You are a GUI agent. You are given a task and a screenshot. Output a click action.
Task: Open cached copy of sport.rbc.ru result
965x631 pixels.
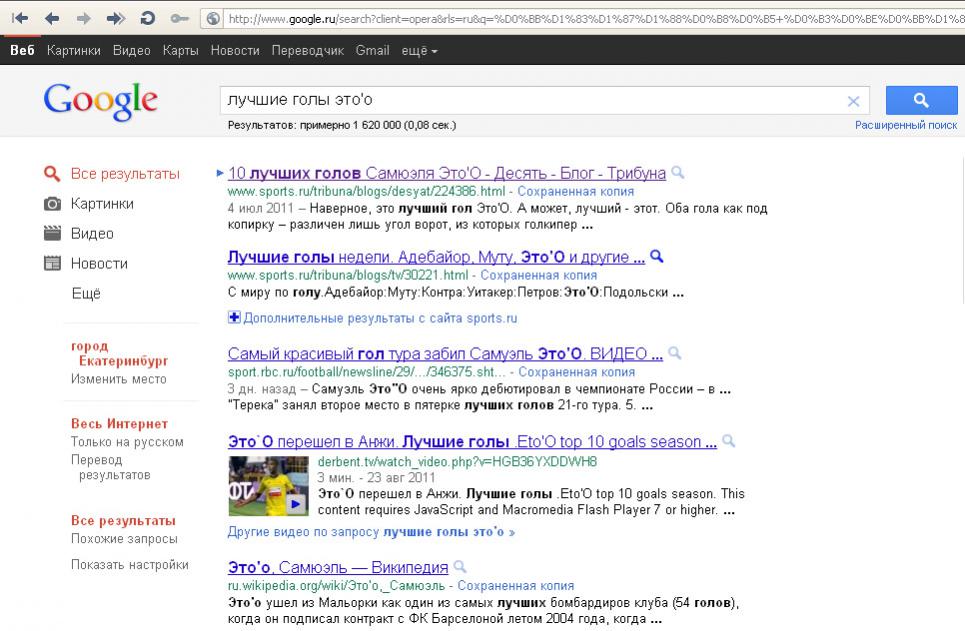(576, 372)
